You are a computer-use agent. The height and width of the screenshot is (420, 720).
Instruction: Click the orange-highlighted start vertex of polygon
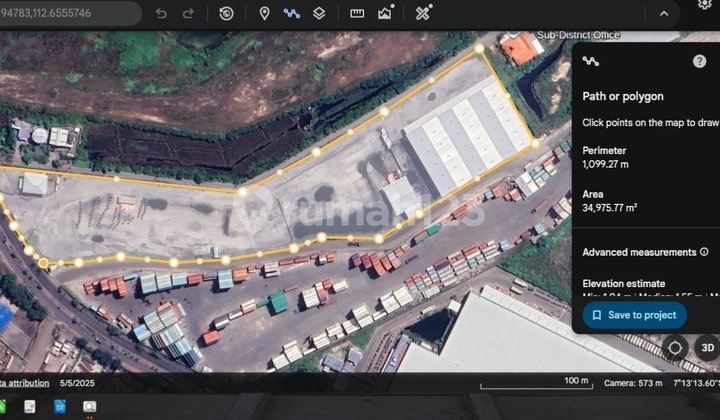click(43, 263)
